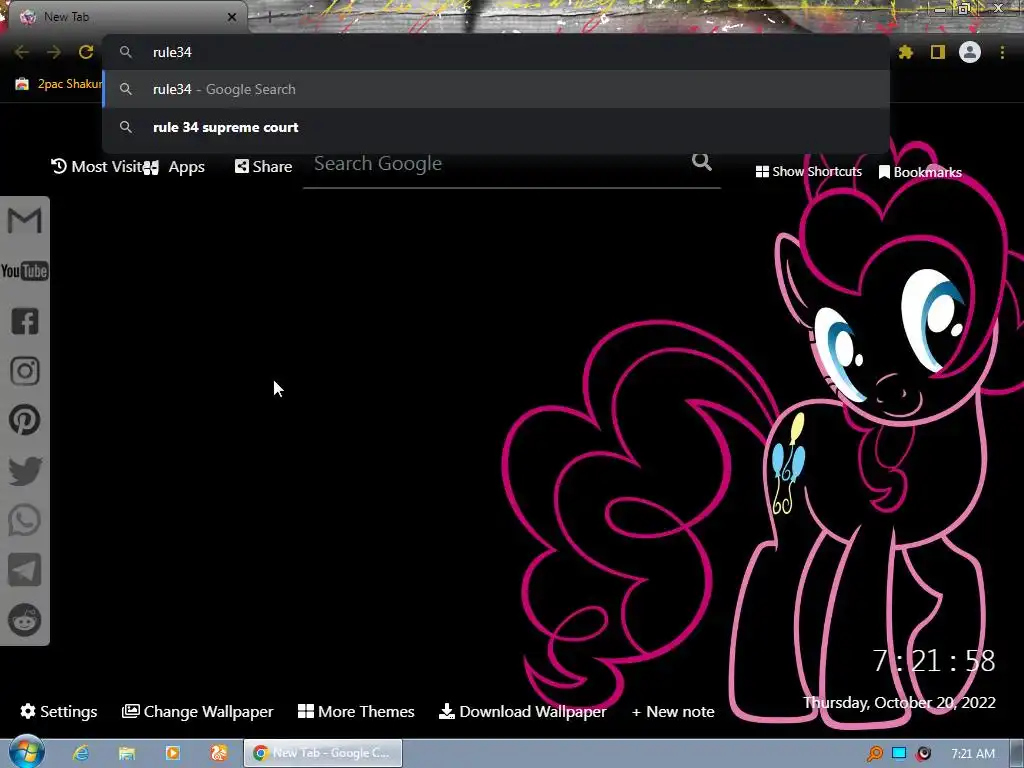Open the 2pac Shakur bookmark
1024x768 pixels.
[59, 84]
